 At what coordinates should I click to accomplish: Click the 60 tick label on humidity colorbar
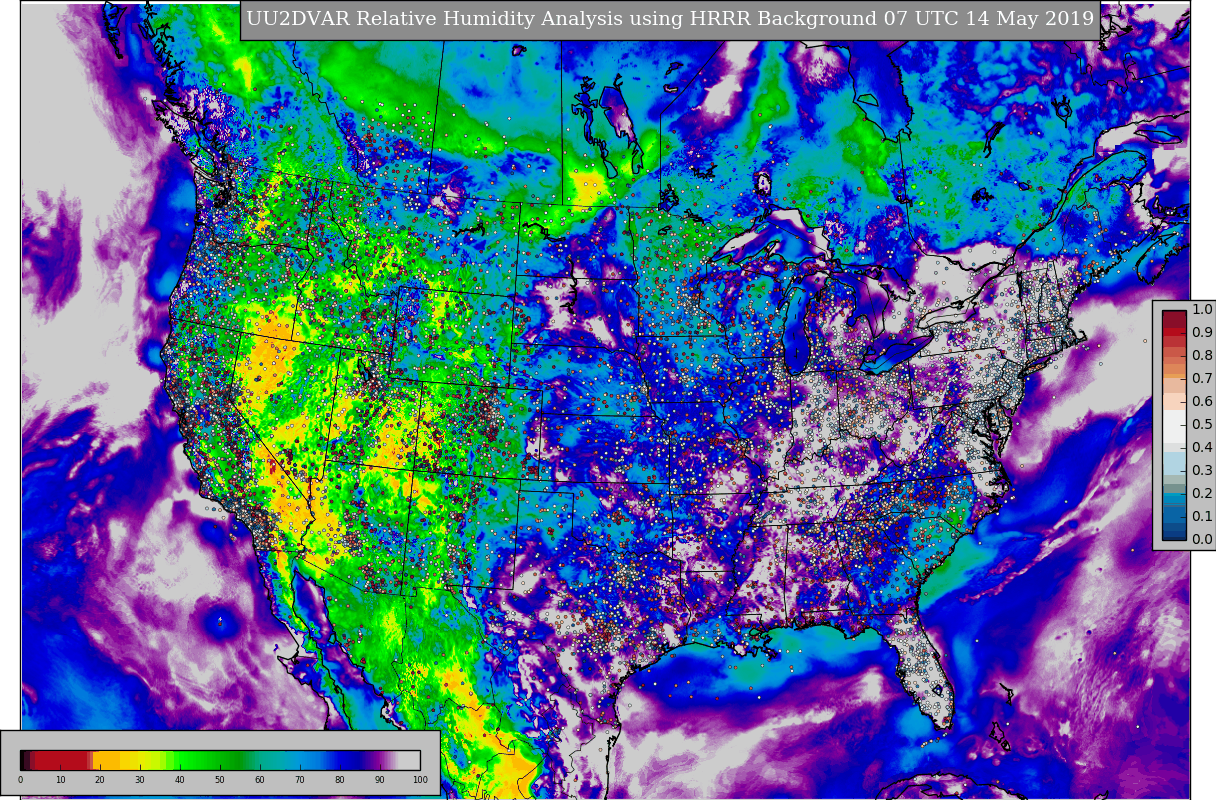tap(260, 780)
